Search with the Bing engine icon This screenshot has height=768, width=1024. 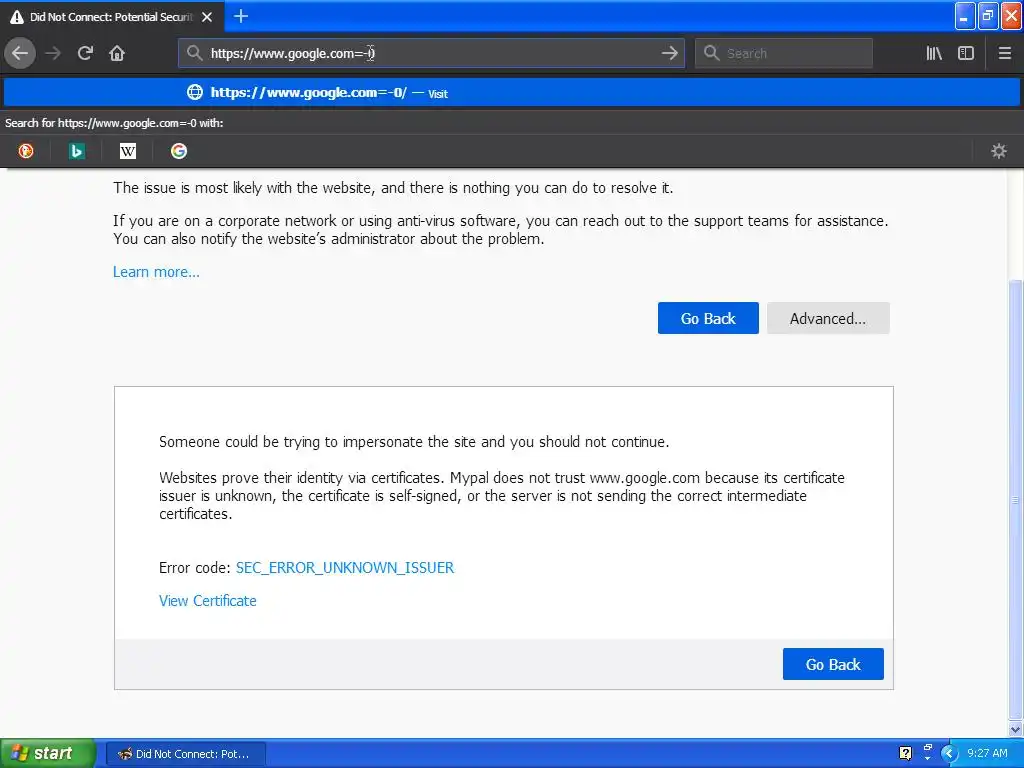coord(76,151)
